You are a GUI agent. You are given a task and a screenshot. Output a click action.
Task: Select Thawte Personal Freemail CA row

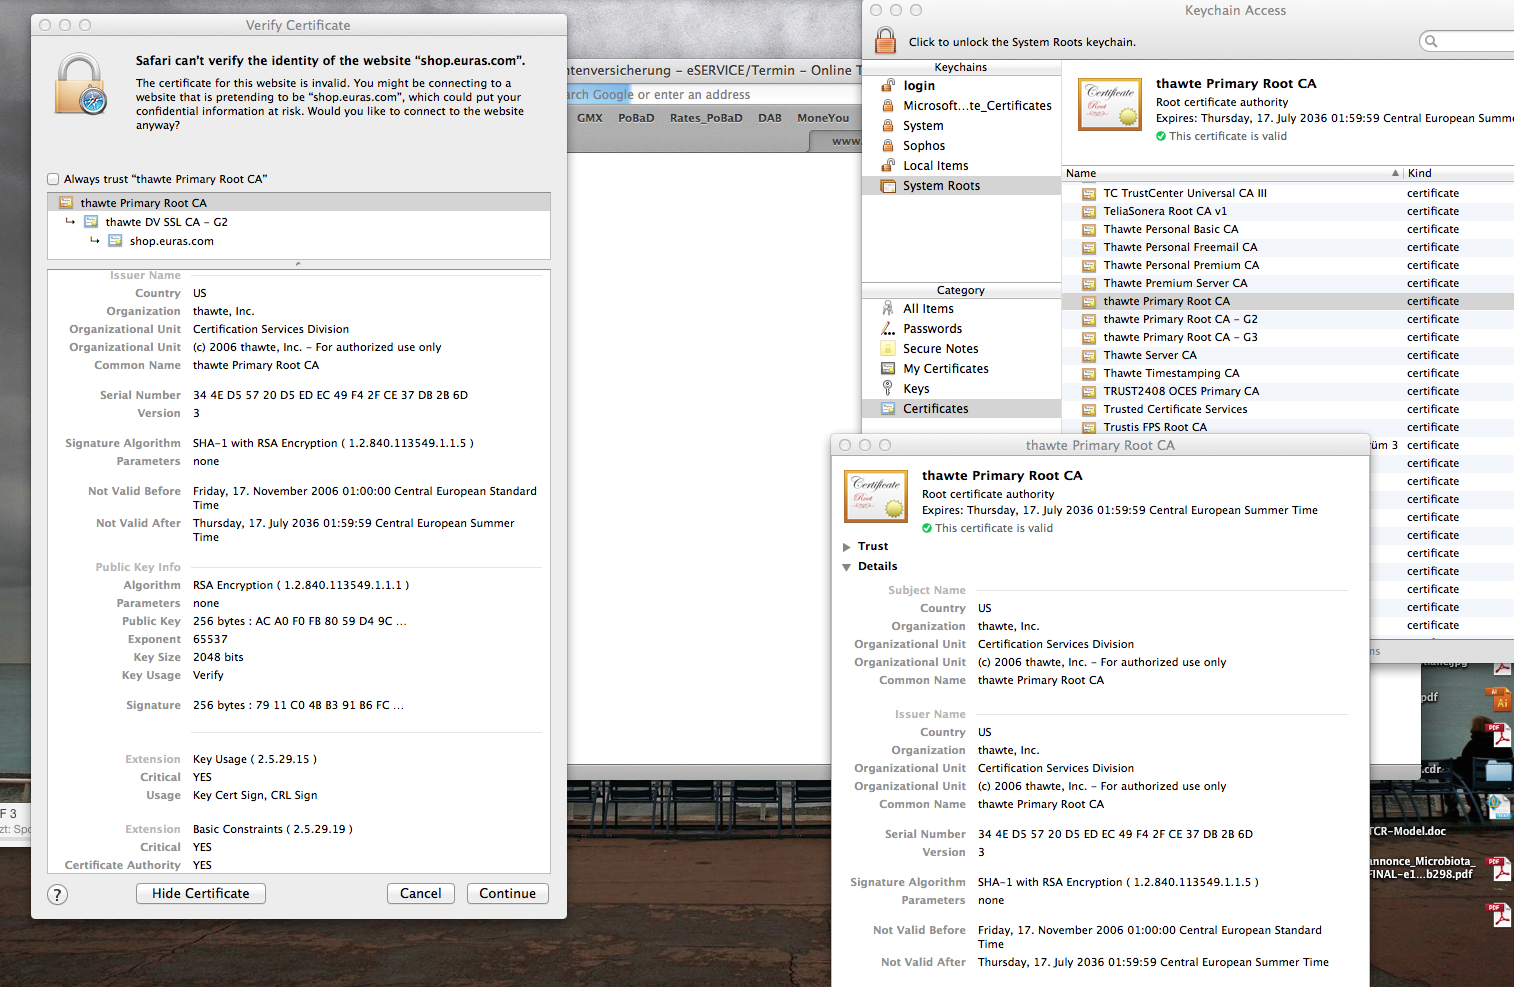(x=1288, y=247)
